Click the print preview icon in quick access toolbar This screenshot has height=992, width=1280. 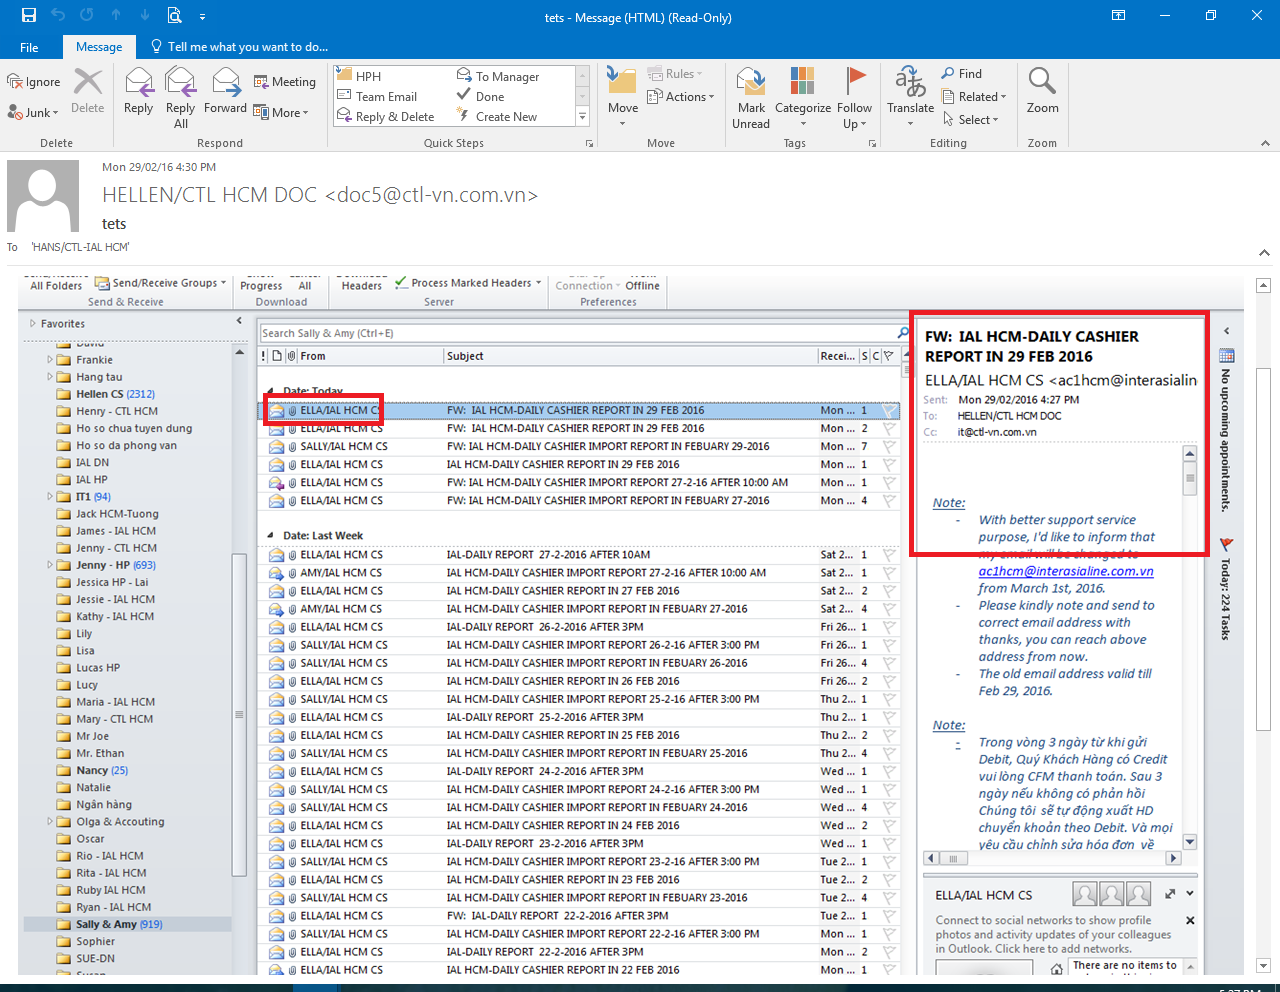coord(175,15)
